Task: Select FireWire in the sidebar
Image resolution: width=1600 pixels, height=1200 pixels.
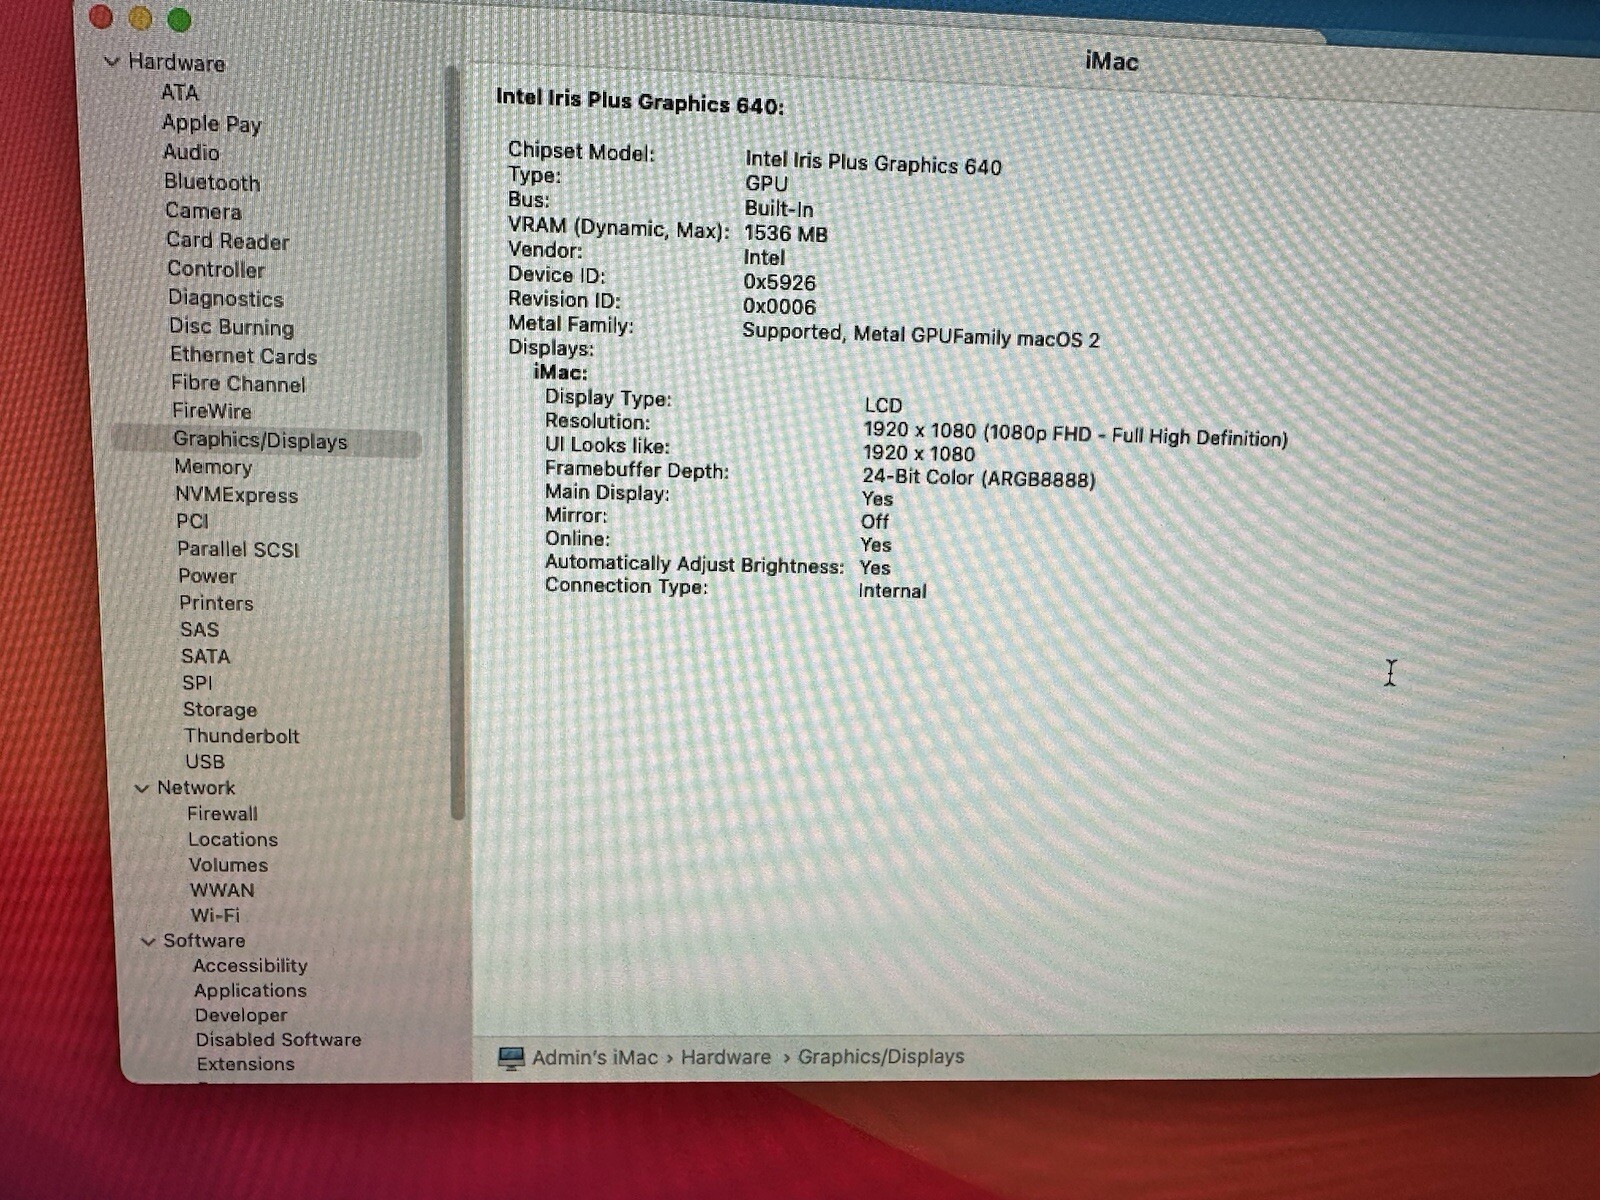Action: (211, 411)
